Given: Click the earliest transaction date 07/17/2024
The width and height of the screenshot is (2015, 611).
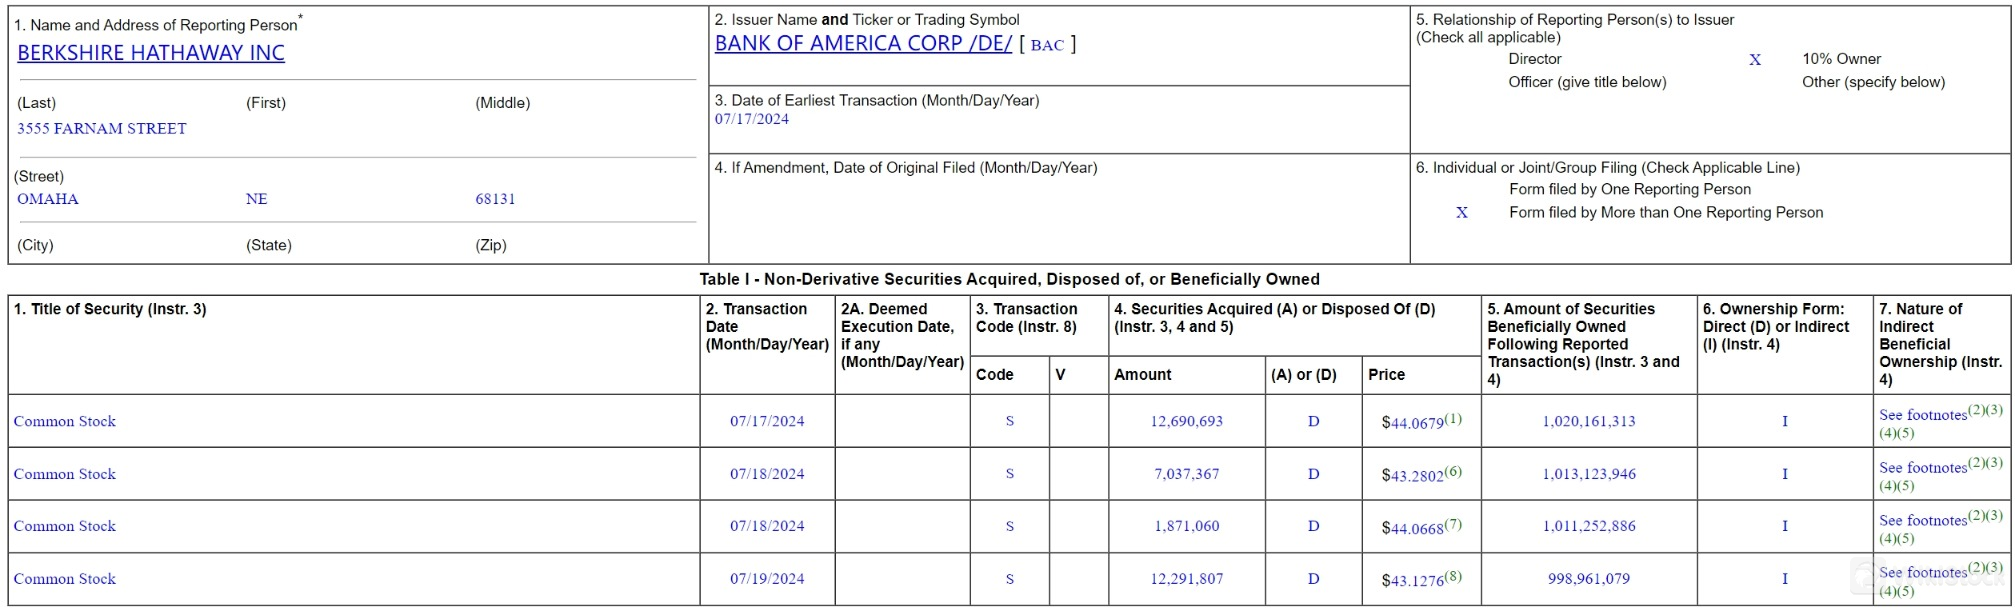Looking at the screenshot, I should click(751, 119).
